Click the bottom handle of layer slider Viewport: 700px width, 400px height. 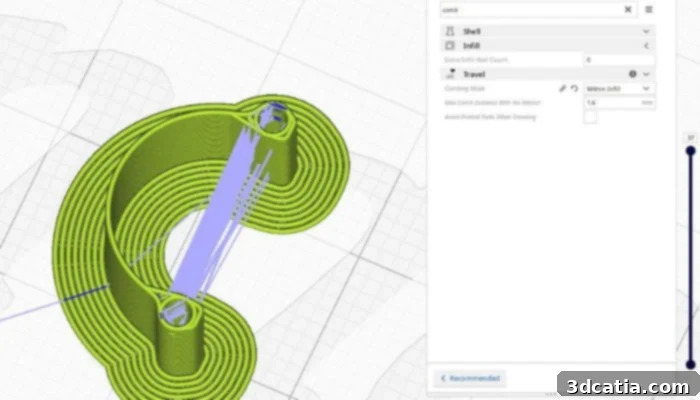691,365
